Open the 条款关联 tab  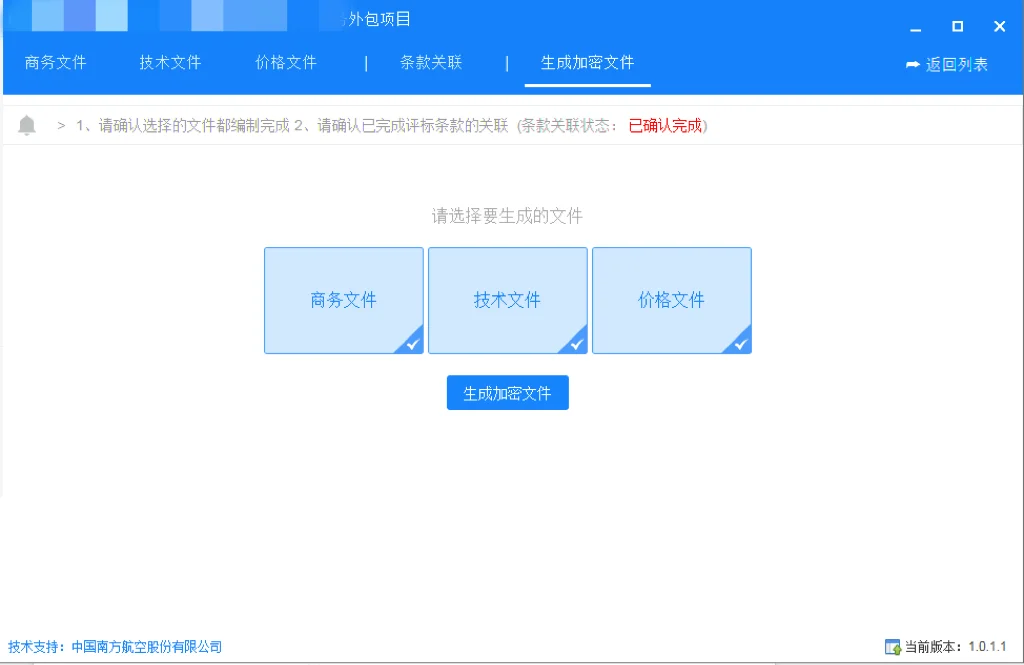click(x=431, y=62)
